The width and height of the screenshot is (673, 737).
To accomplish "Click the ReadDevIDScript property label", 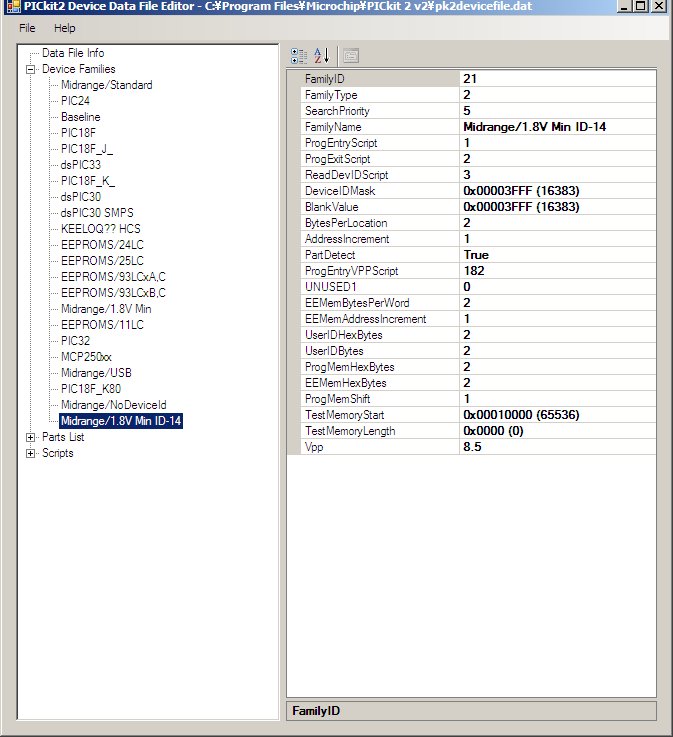I will coord(346,175).
